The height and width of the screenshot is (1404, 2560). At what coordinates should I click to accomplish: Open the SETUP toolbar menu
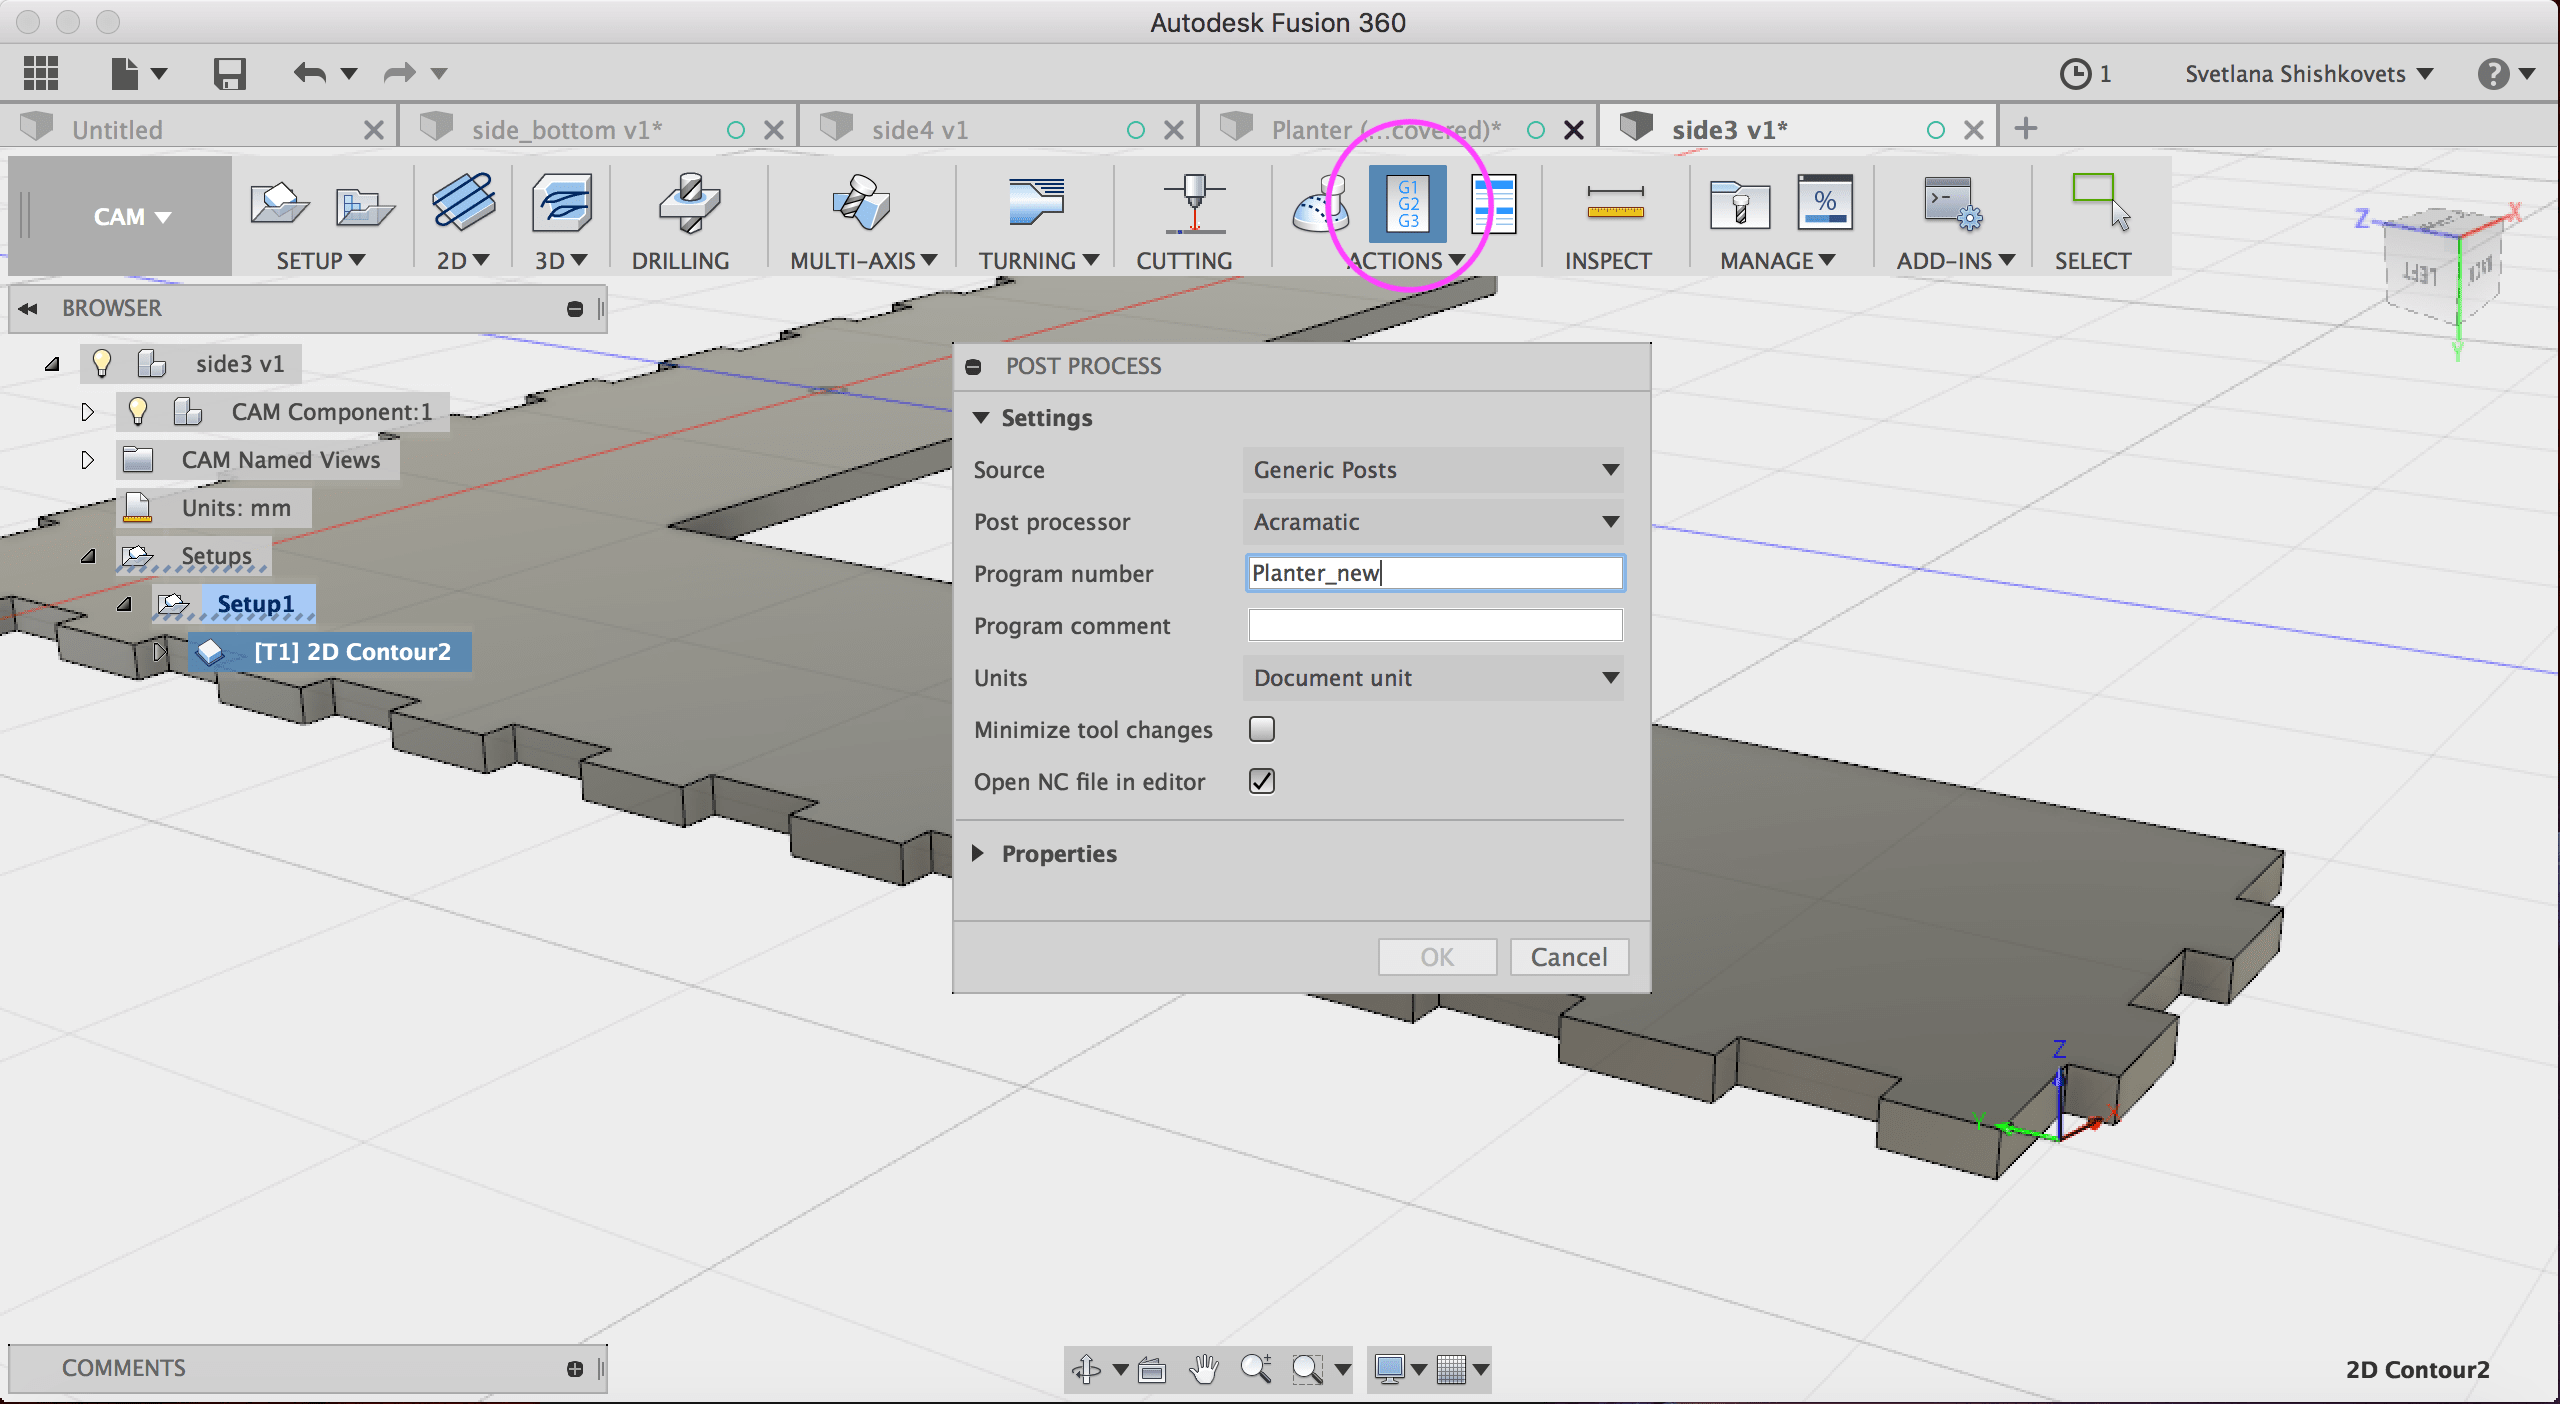(320, 261)
